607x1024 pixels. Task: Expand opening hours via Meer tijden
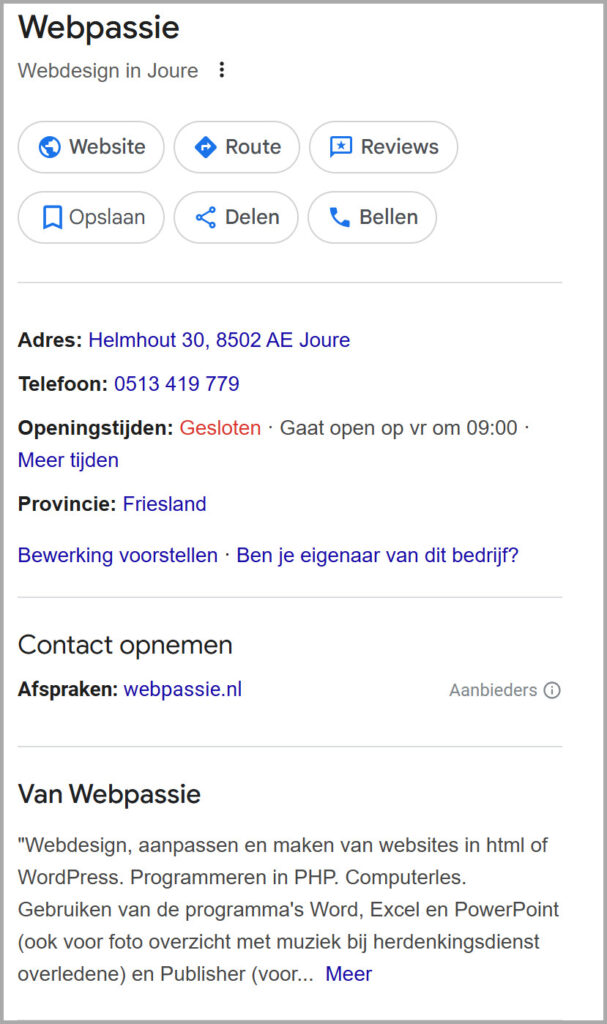[x=68, y=460]
